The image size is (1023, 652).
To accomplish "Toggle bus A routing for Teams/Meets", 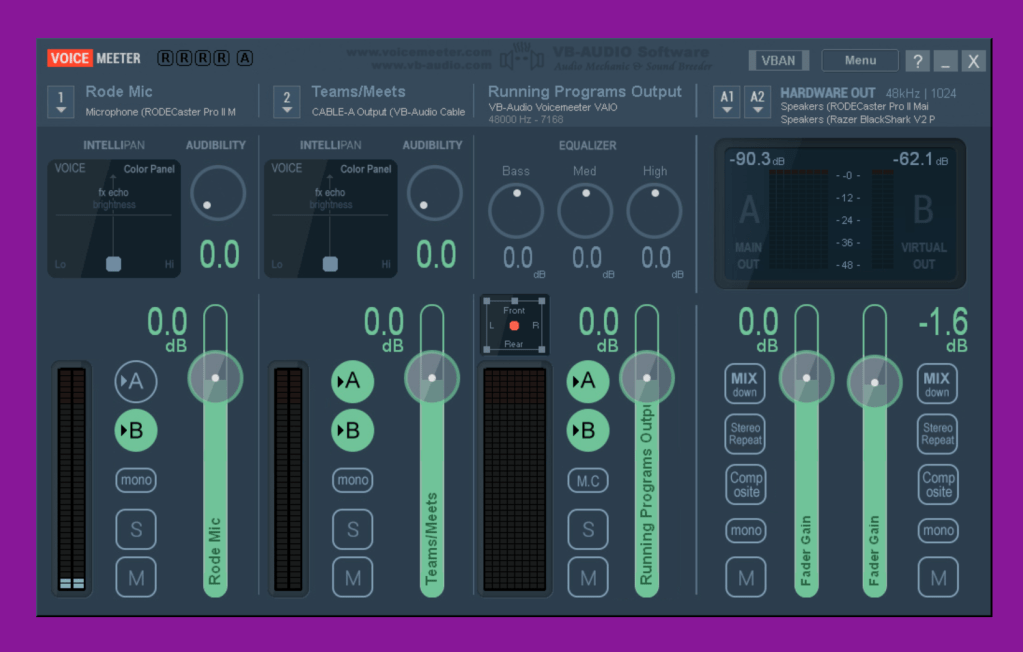I will click(x=352, y=381).
